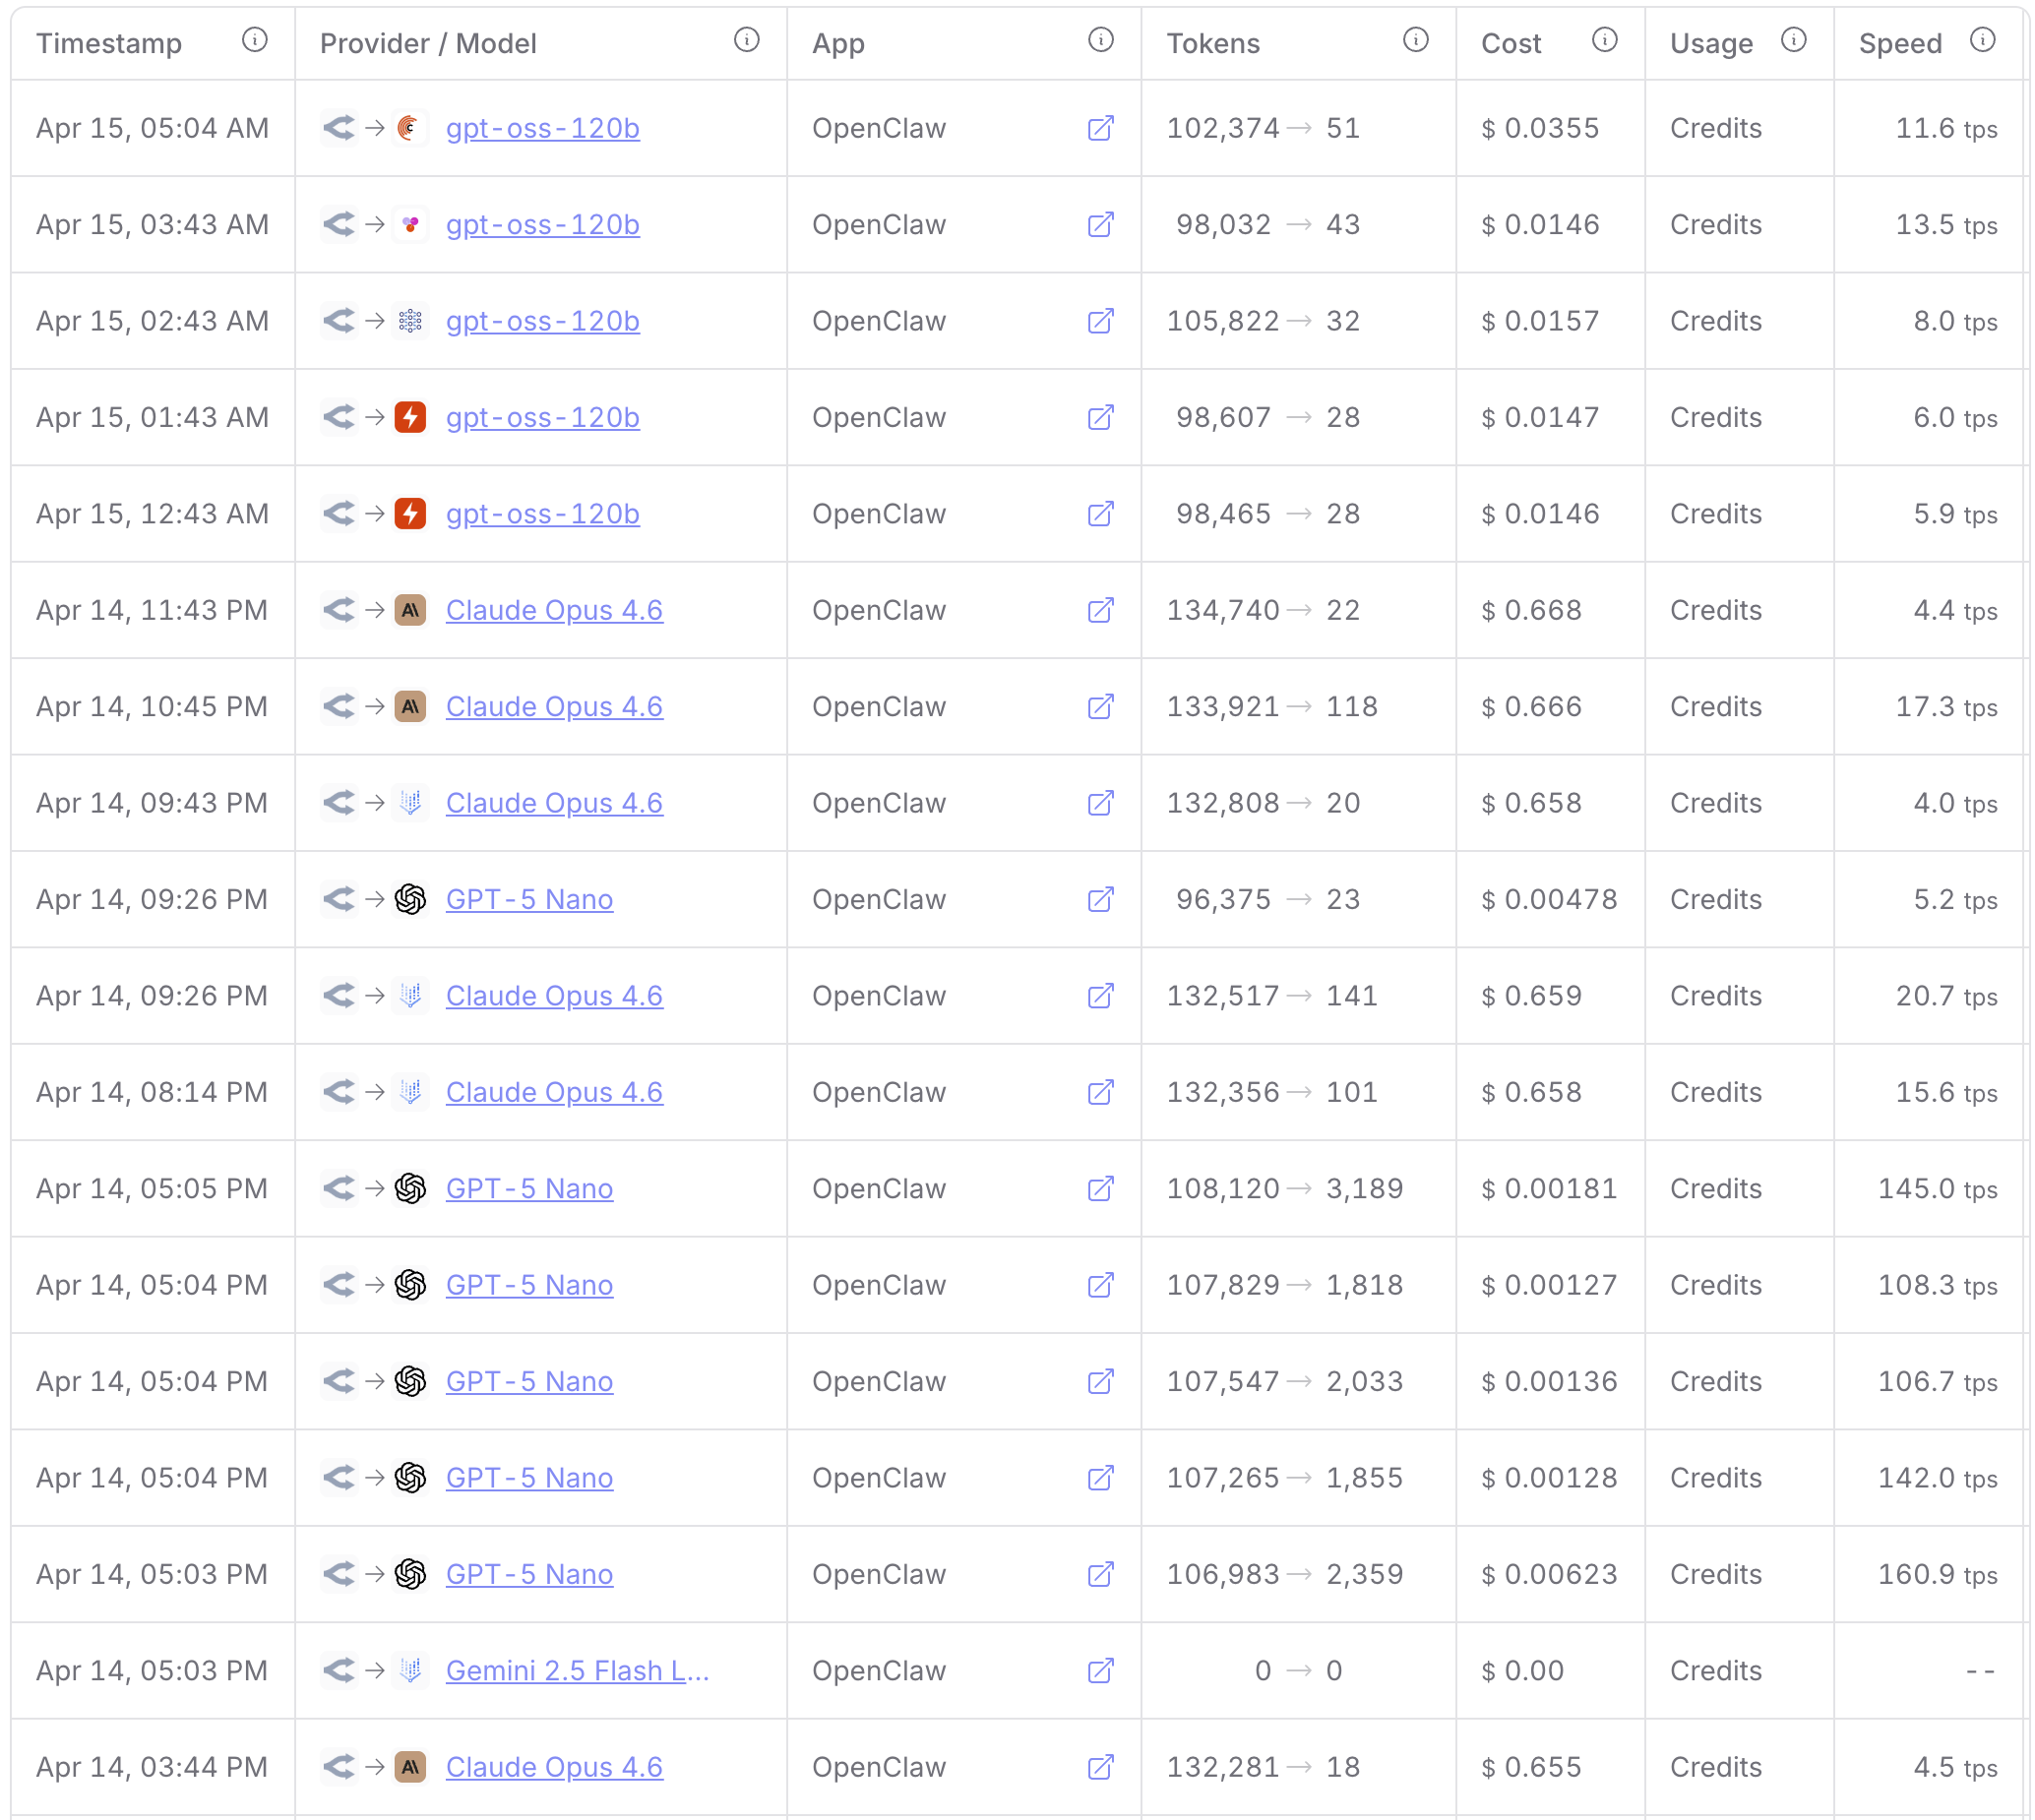
Task: Open Claude Opus 4.6 link in 03:44 PM row
Action: click(554, 1767)
